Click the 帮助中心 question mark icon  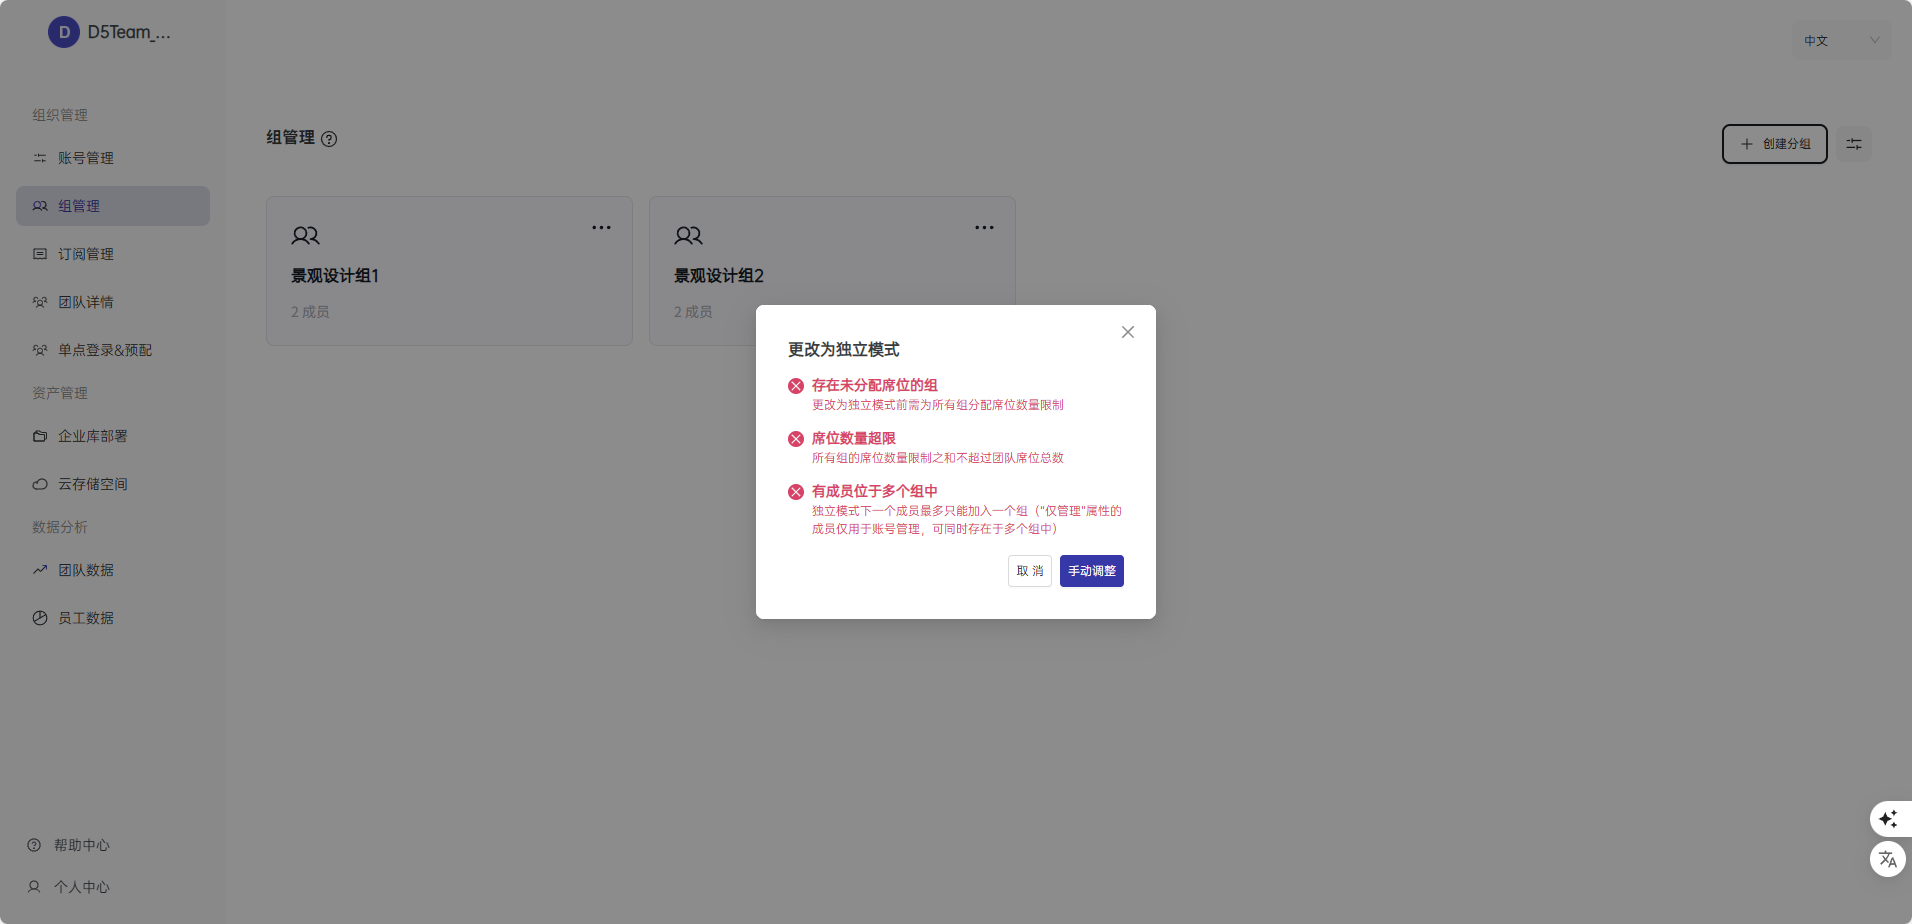(34, 845)
